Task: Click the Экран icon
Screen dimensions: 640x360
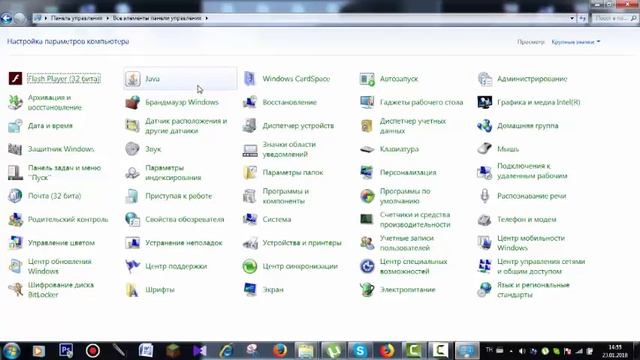Action: [x=250, y=290]
